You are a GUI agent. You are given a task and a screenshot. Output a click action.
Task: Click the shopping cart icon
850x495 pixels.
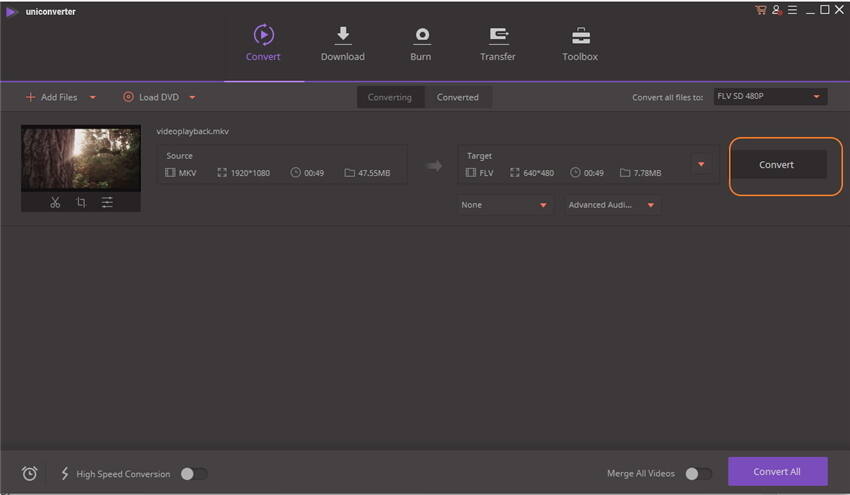pos(761,10)
